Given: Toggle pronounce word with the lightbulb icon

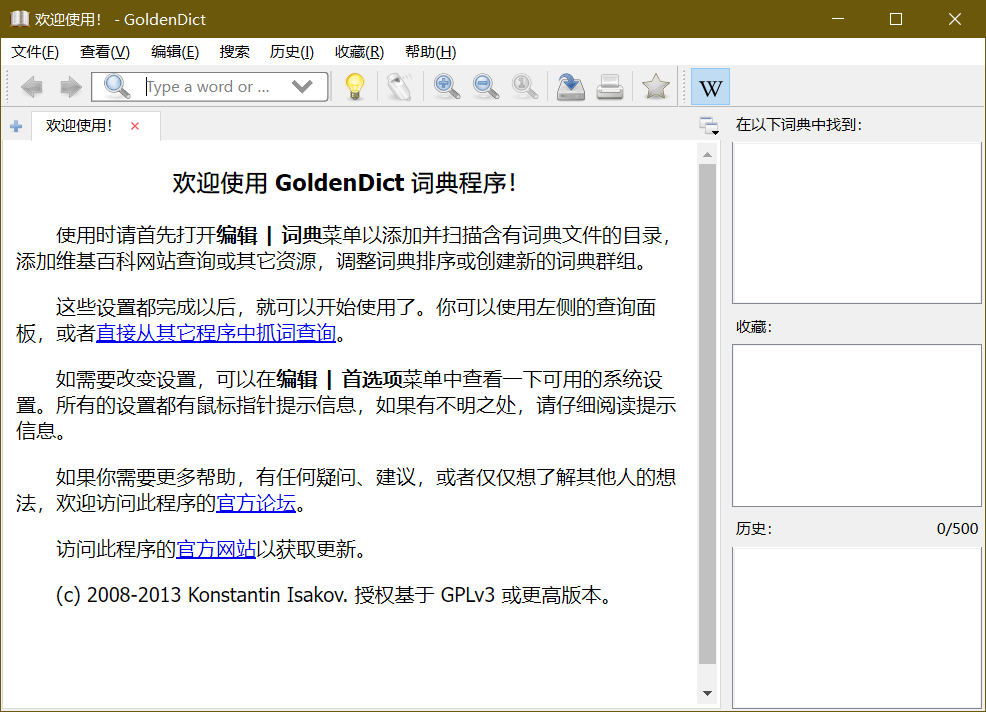Looking at the screenshot, I should click(354, 86).
